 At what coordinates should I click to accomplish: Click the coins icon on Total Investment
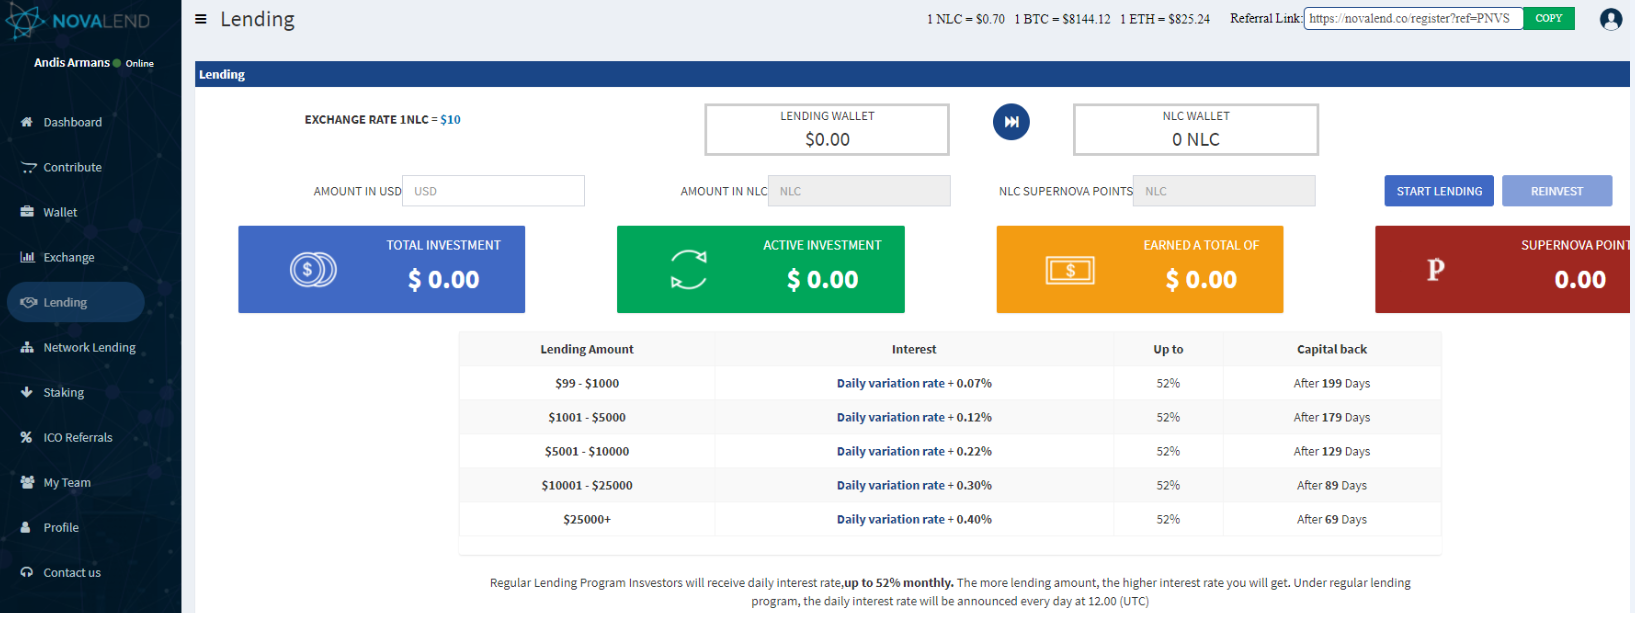coord(313,270)
